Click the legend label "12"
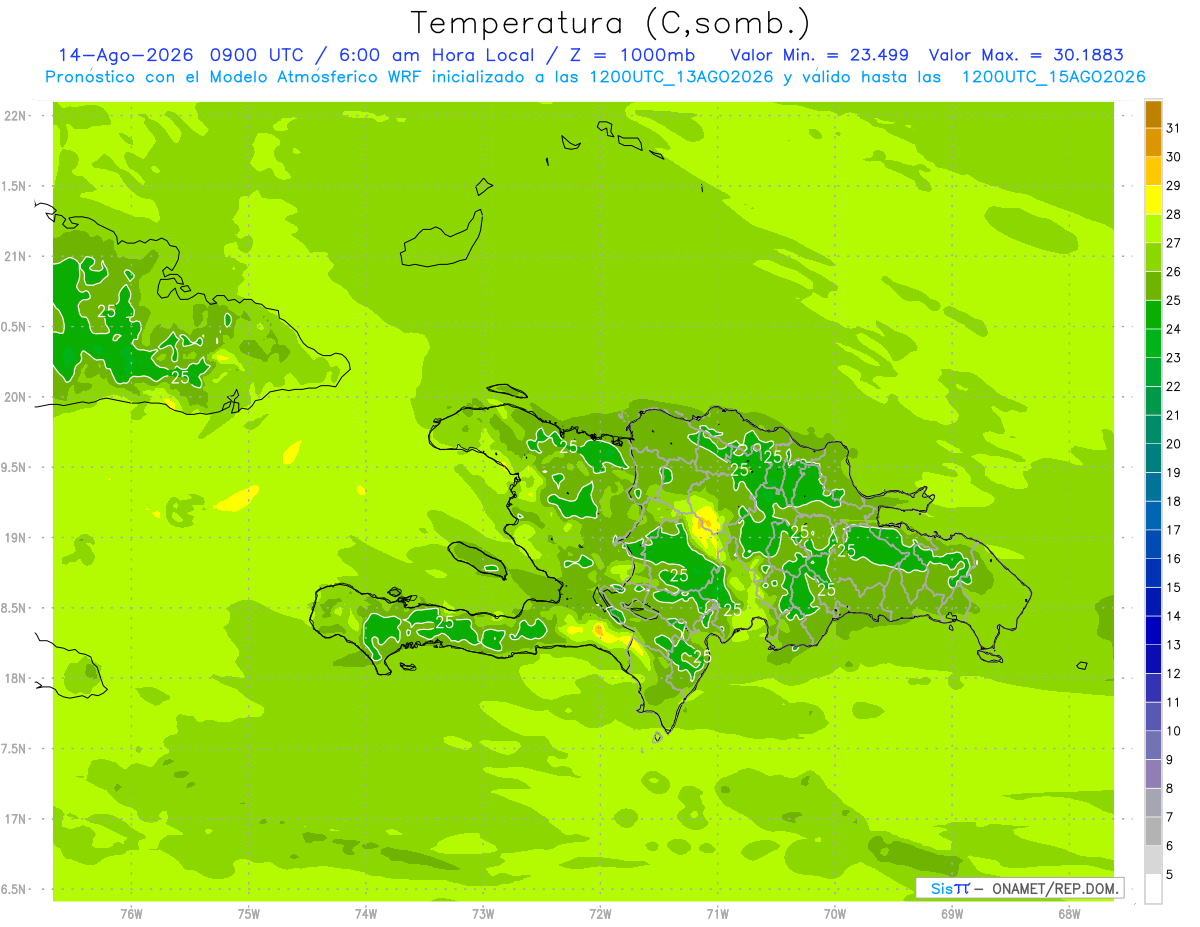1200x927 pixels. 1173,674
